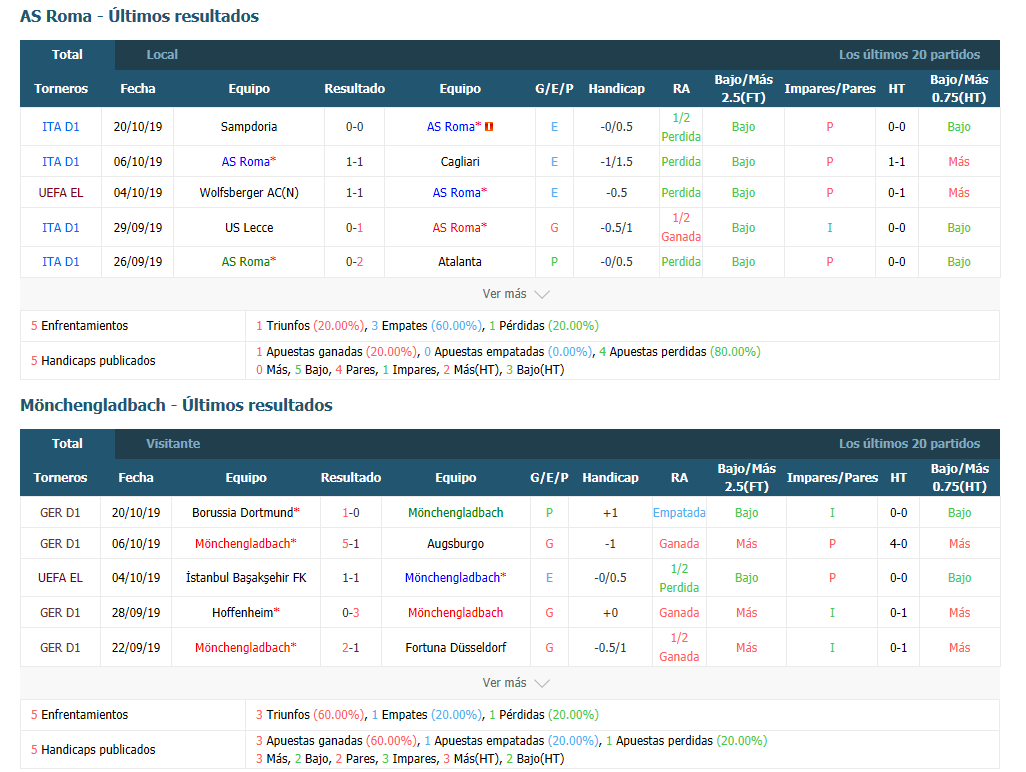
Task: Click Handicap header in AS Roma table
Action: pos(616,89)
